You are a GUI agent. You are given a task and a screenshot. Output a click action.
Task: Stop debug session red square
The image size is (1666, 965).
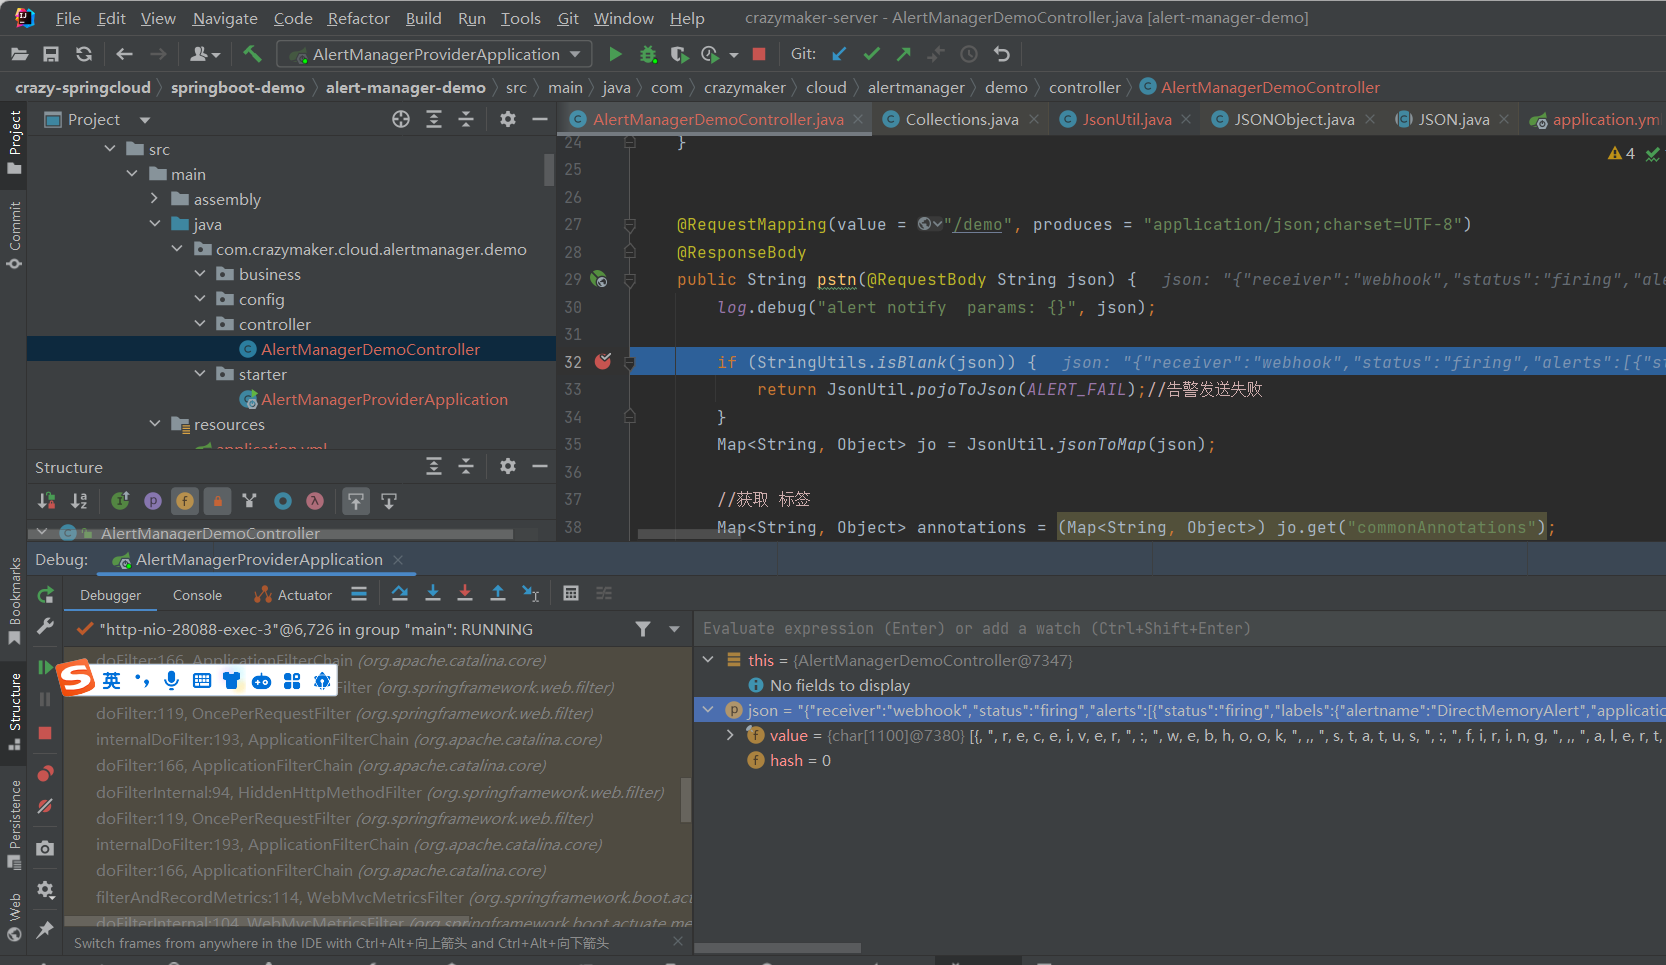coord(45,733)
